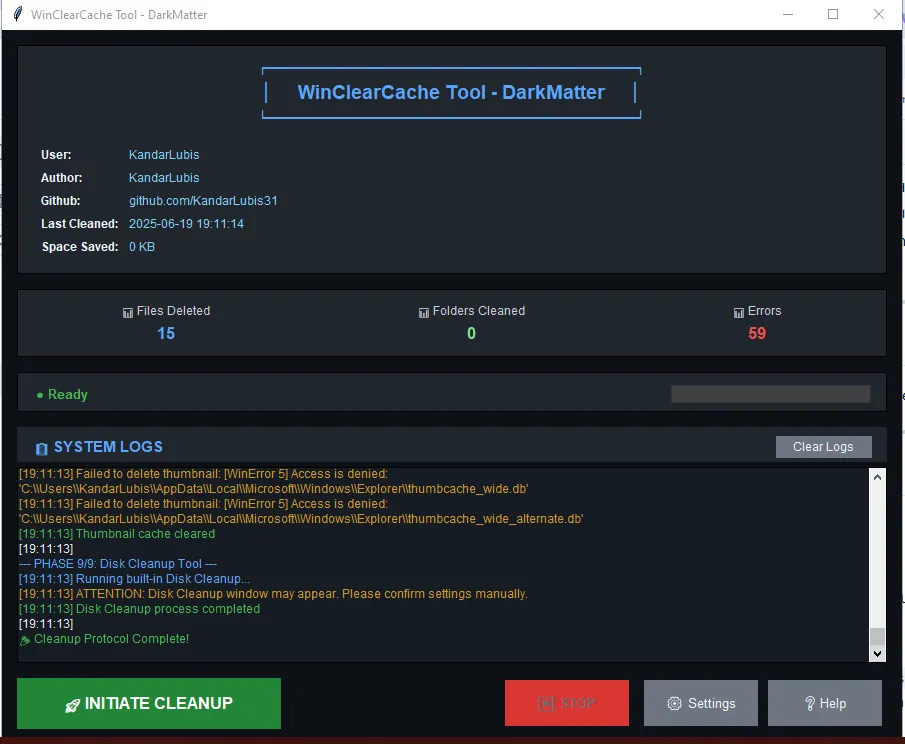Click the Last Cleaned timestamp text
The width and height of the screenshot is (905, 744).
point(187,223)
